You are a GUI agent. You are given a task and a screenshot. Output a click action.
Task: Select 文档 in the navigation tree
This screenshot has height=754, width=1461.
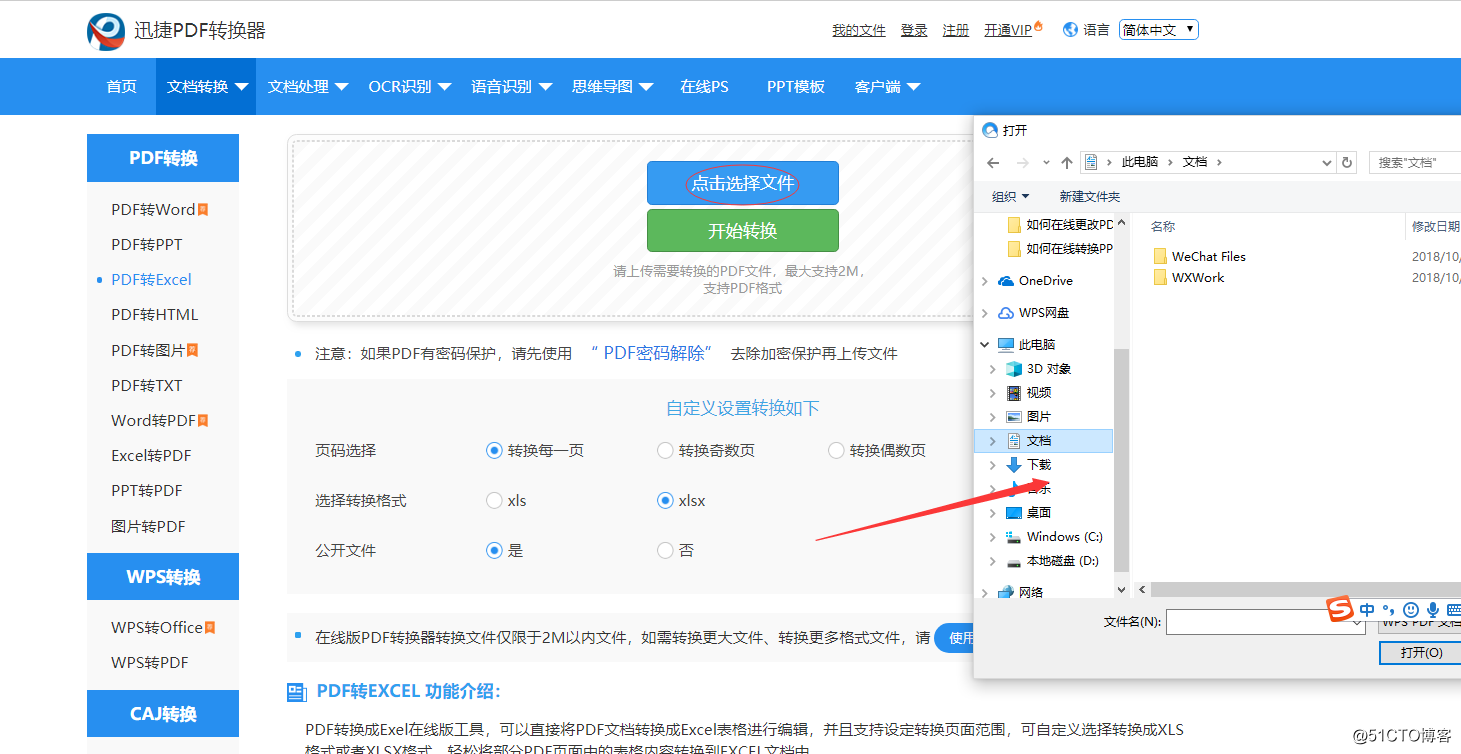pos(1043,441)
